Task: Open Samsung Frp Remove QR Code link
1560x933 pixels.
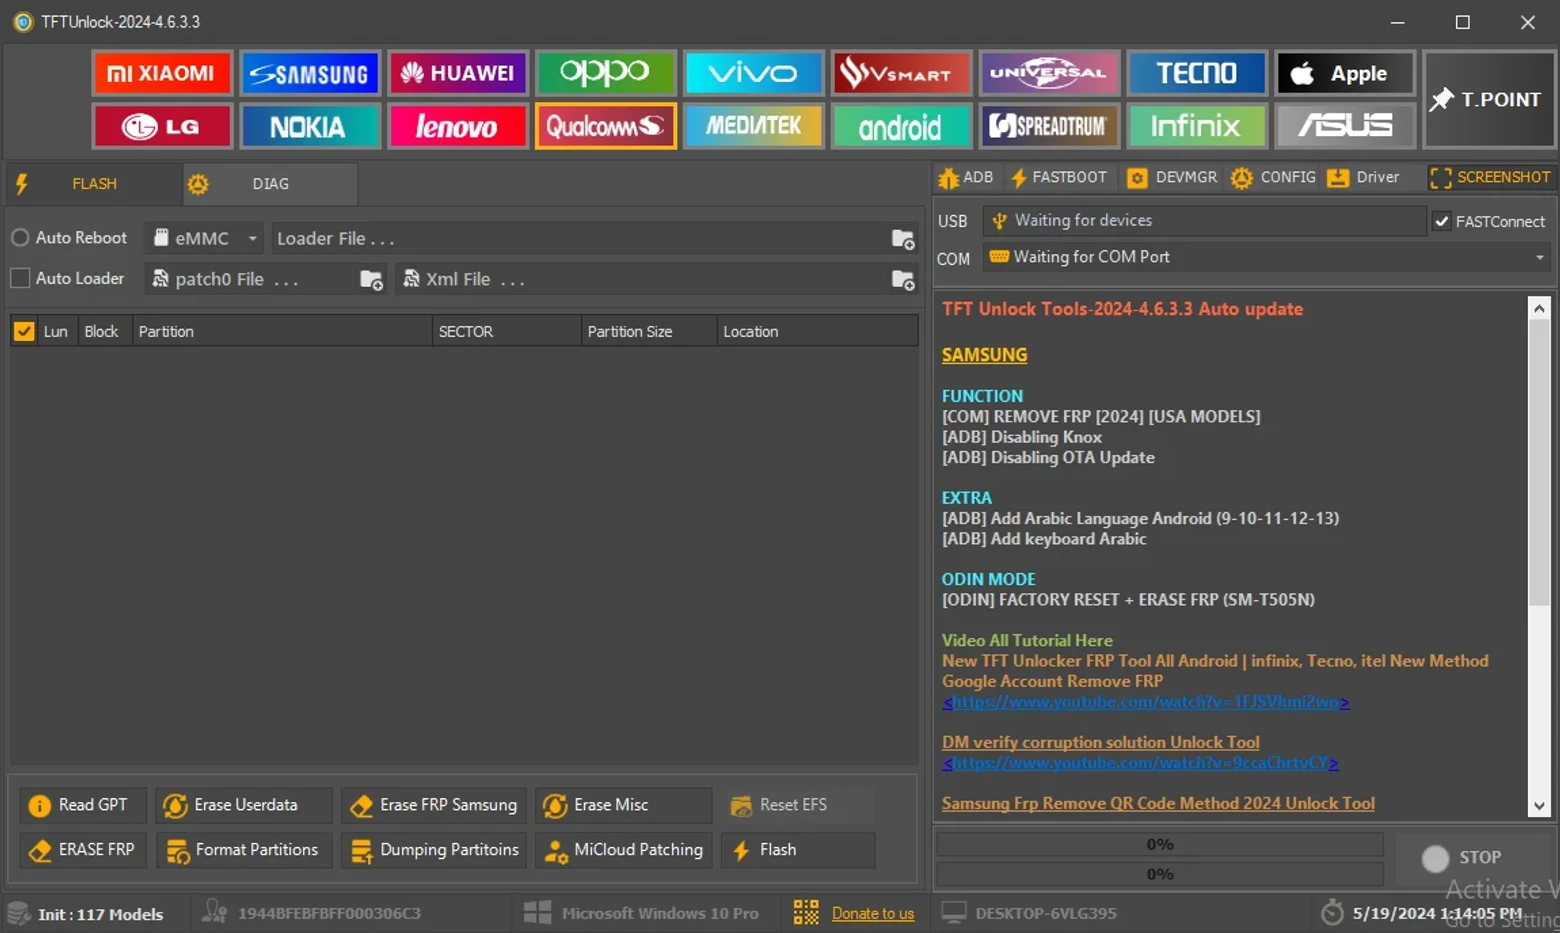Action: click(x=1158, y=803)
